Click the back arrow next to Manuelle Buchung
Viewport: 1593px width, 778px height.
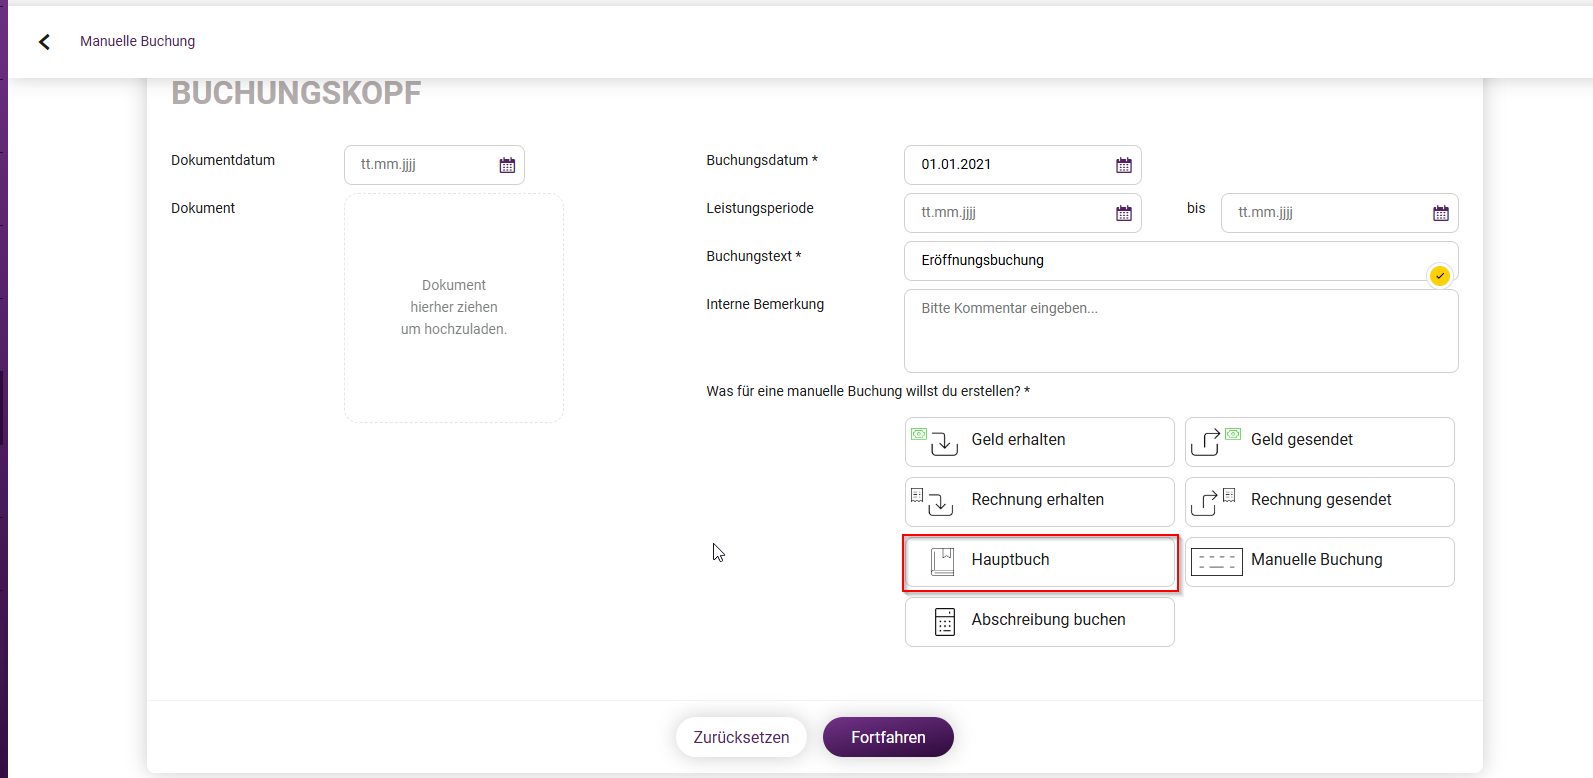tap(44, 41)
